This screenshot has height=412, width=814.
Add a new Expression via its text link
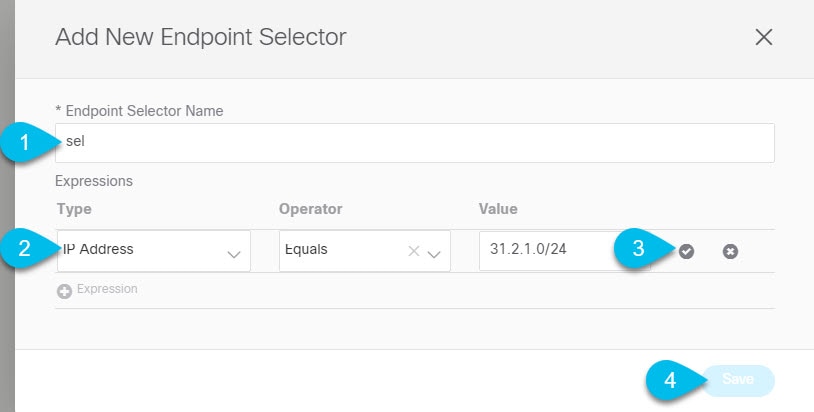[x=107, y=289]
